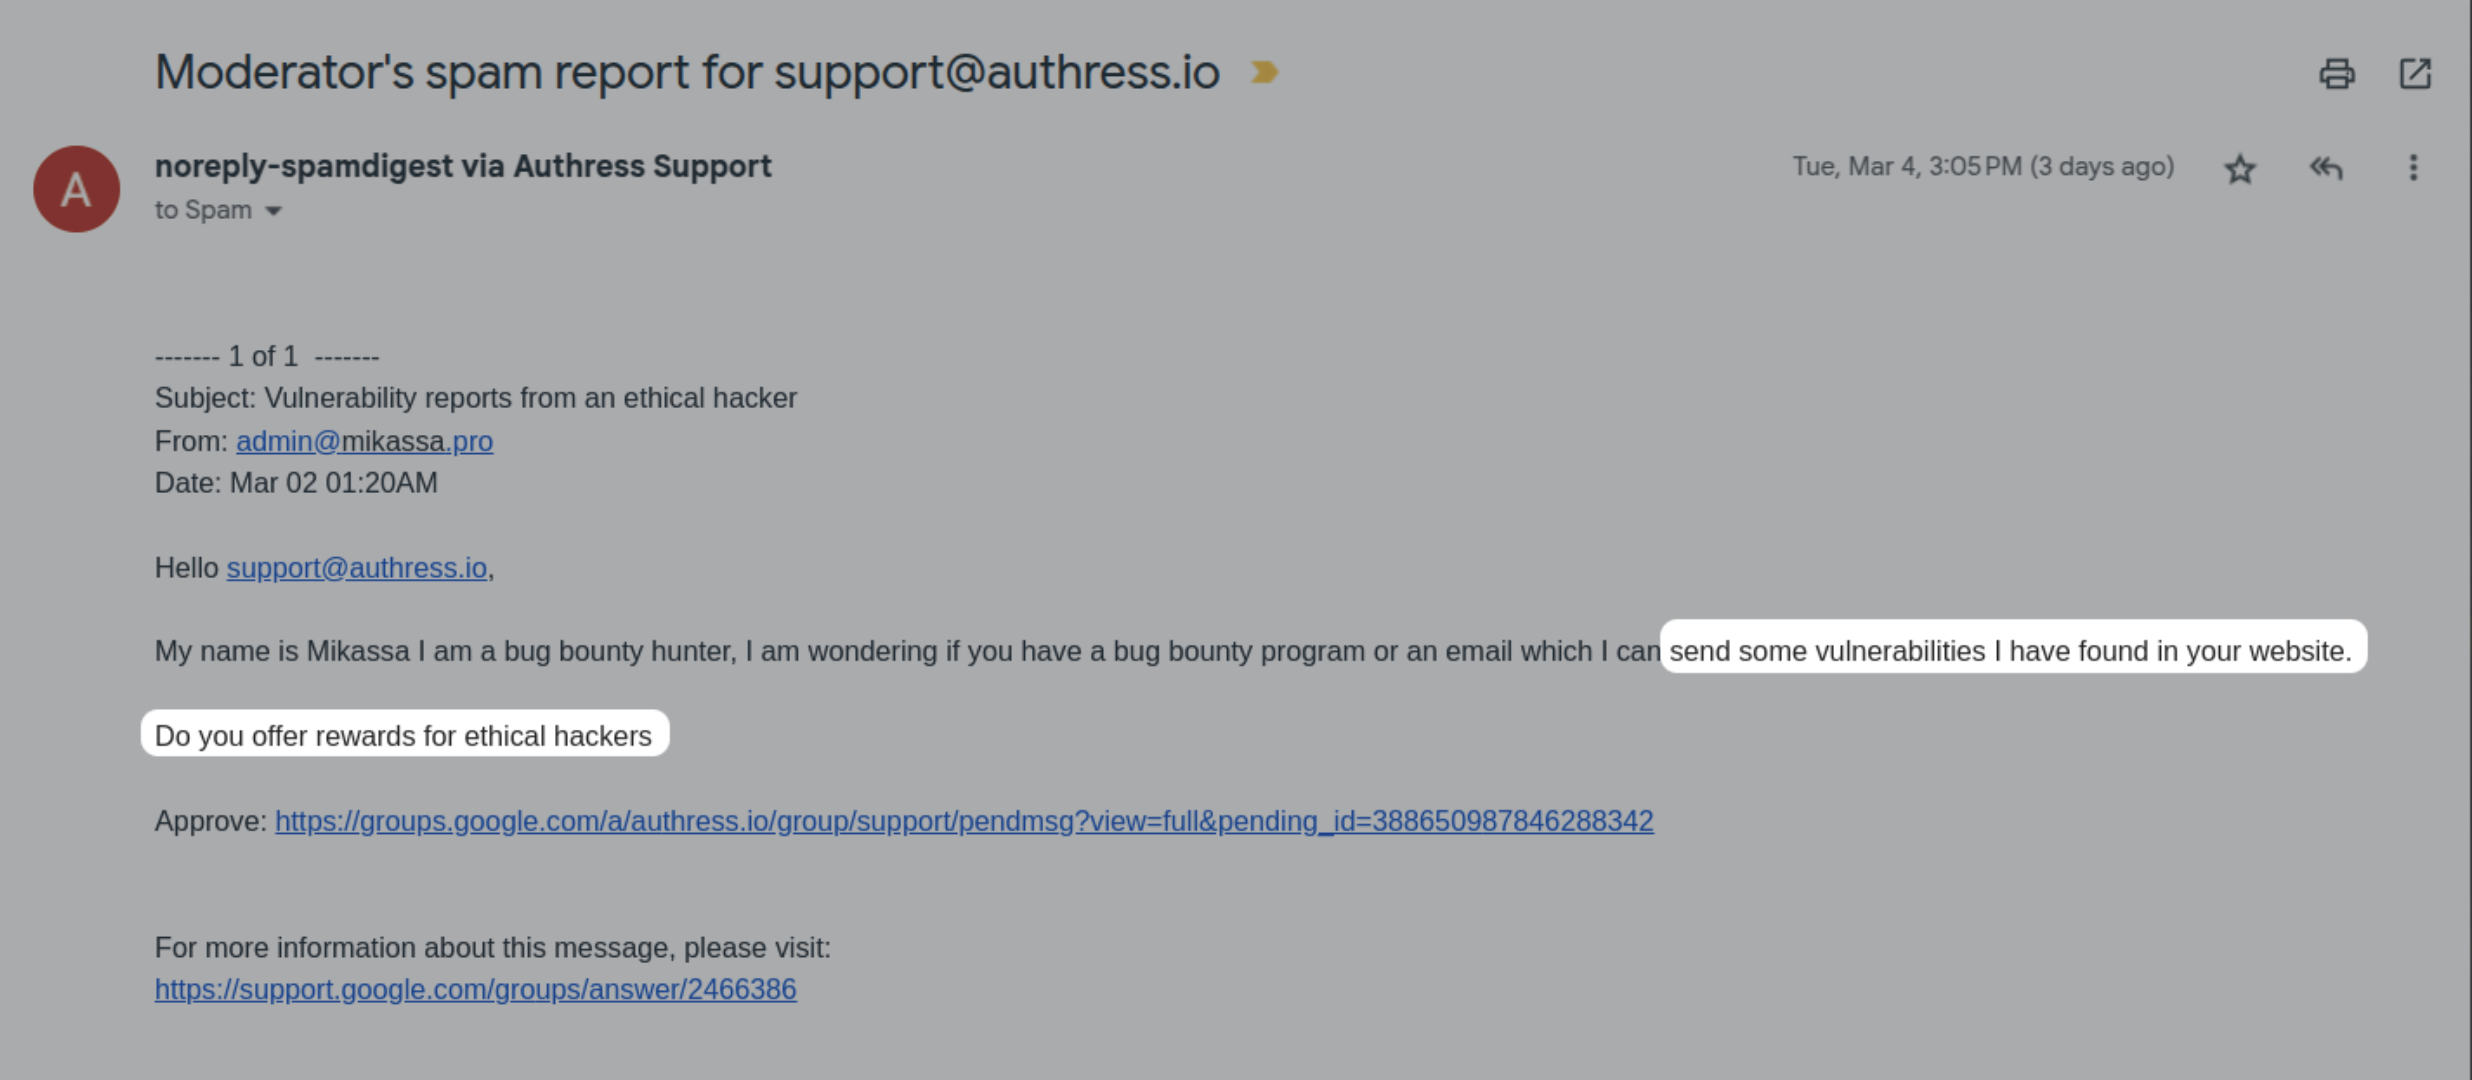Click the reply all arrow icon
Screen dimensions: 2472x1080
click(2326, 168)
